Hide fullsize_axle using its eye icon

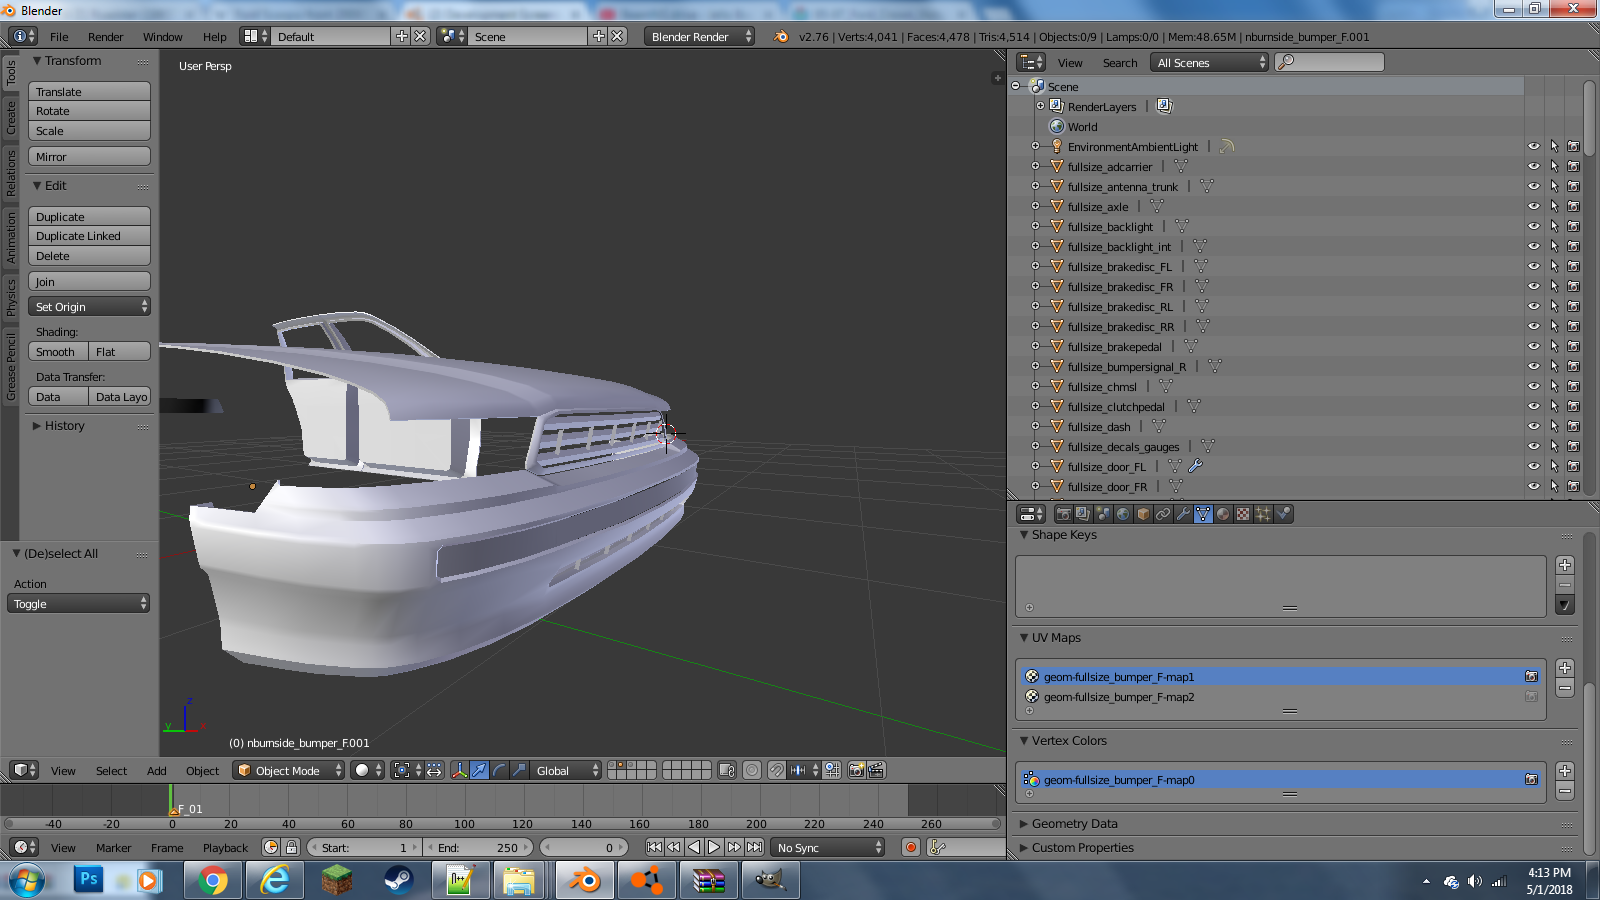tap(1533, 207)
